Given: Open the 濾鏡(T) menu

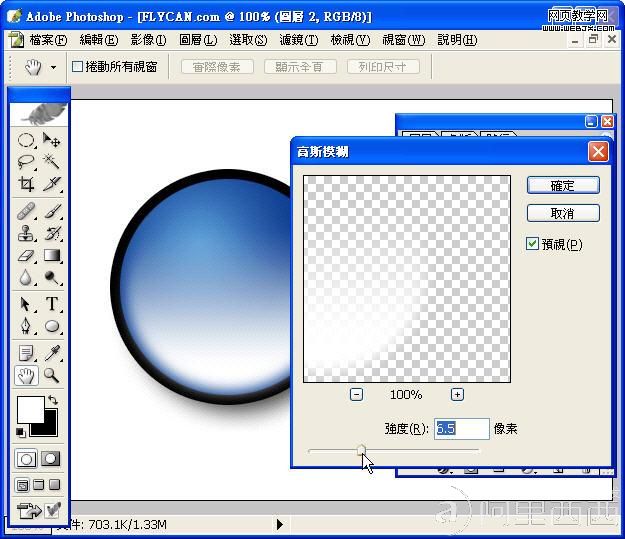Looking at the screenshot, I should [x=299, y=40].
